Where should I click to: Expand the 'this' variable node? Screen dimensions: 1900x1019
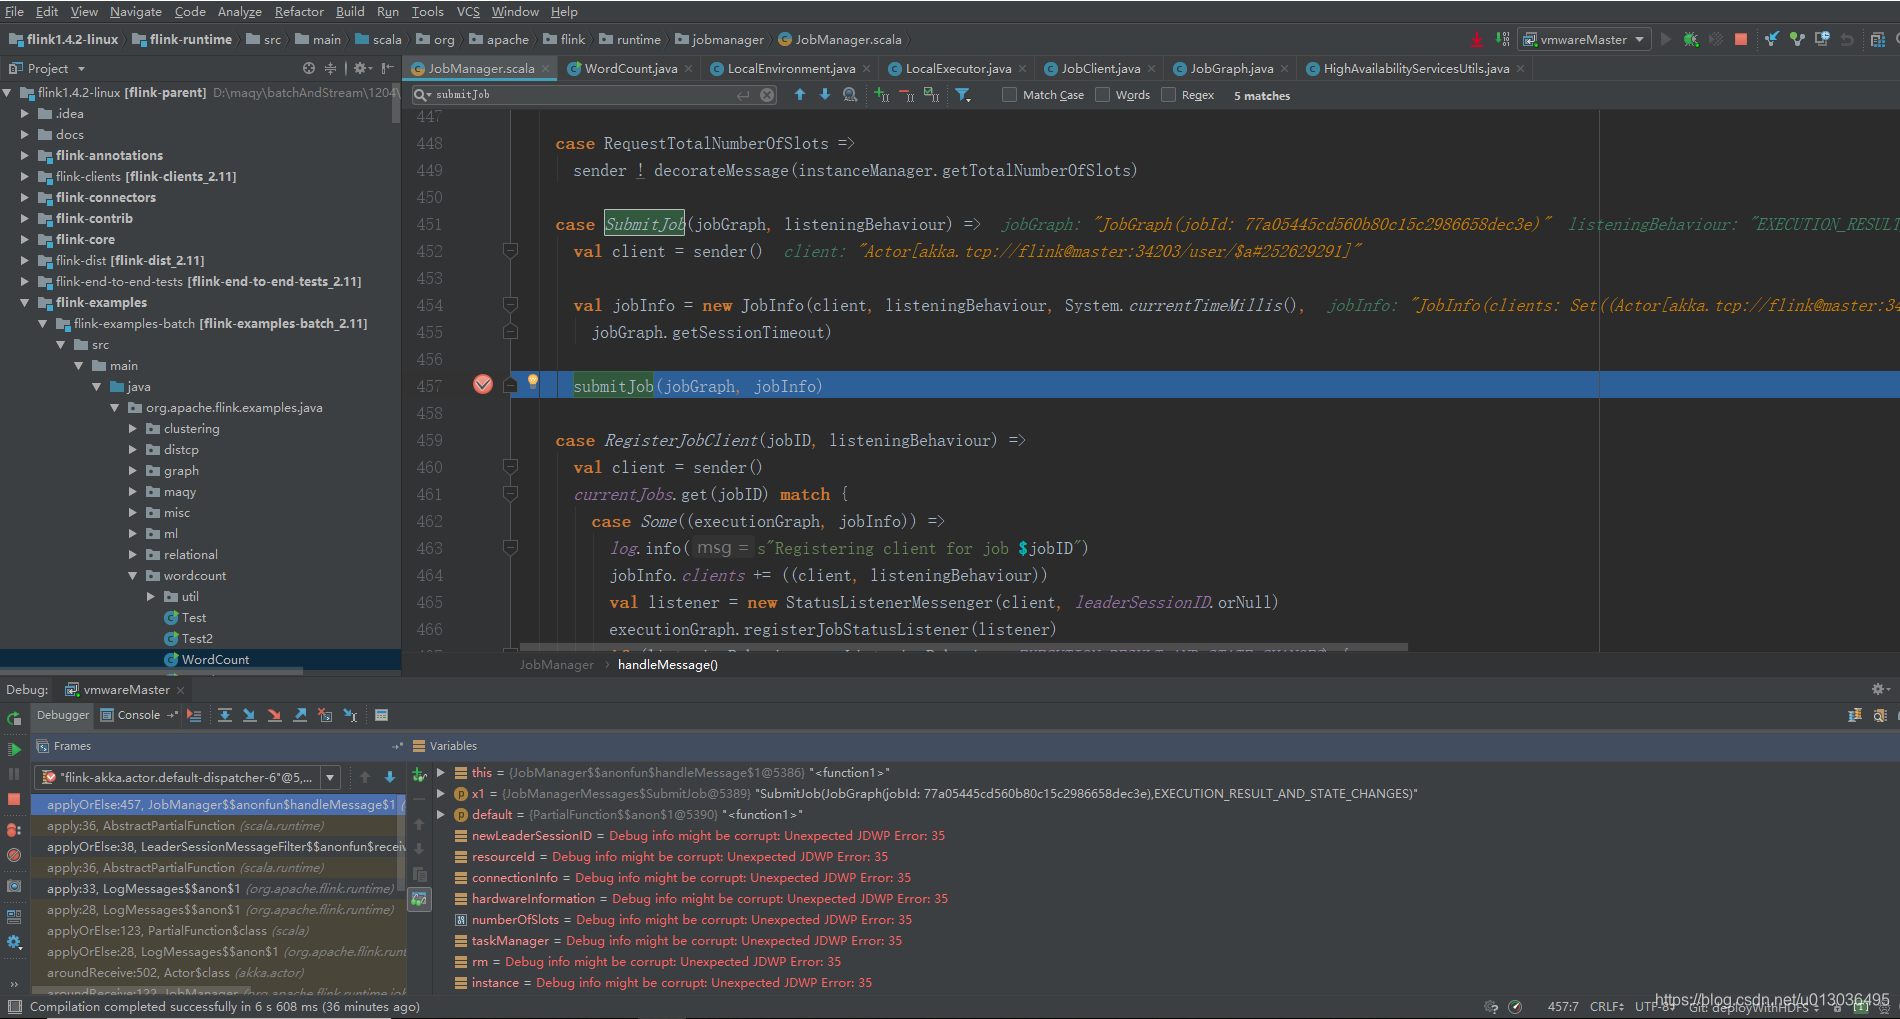point(441,772)
